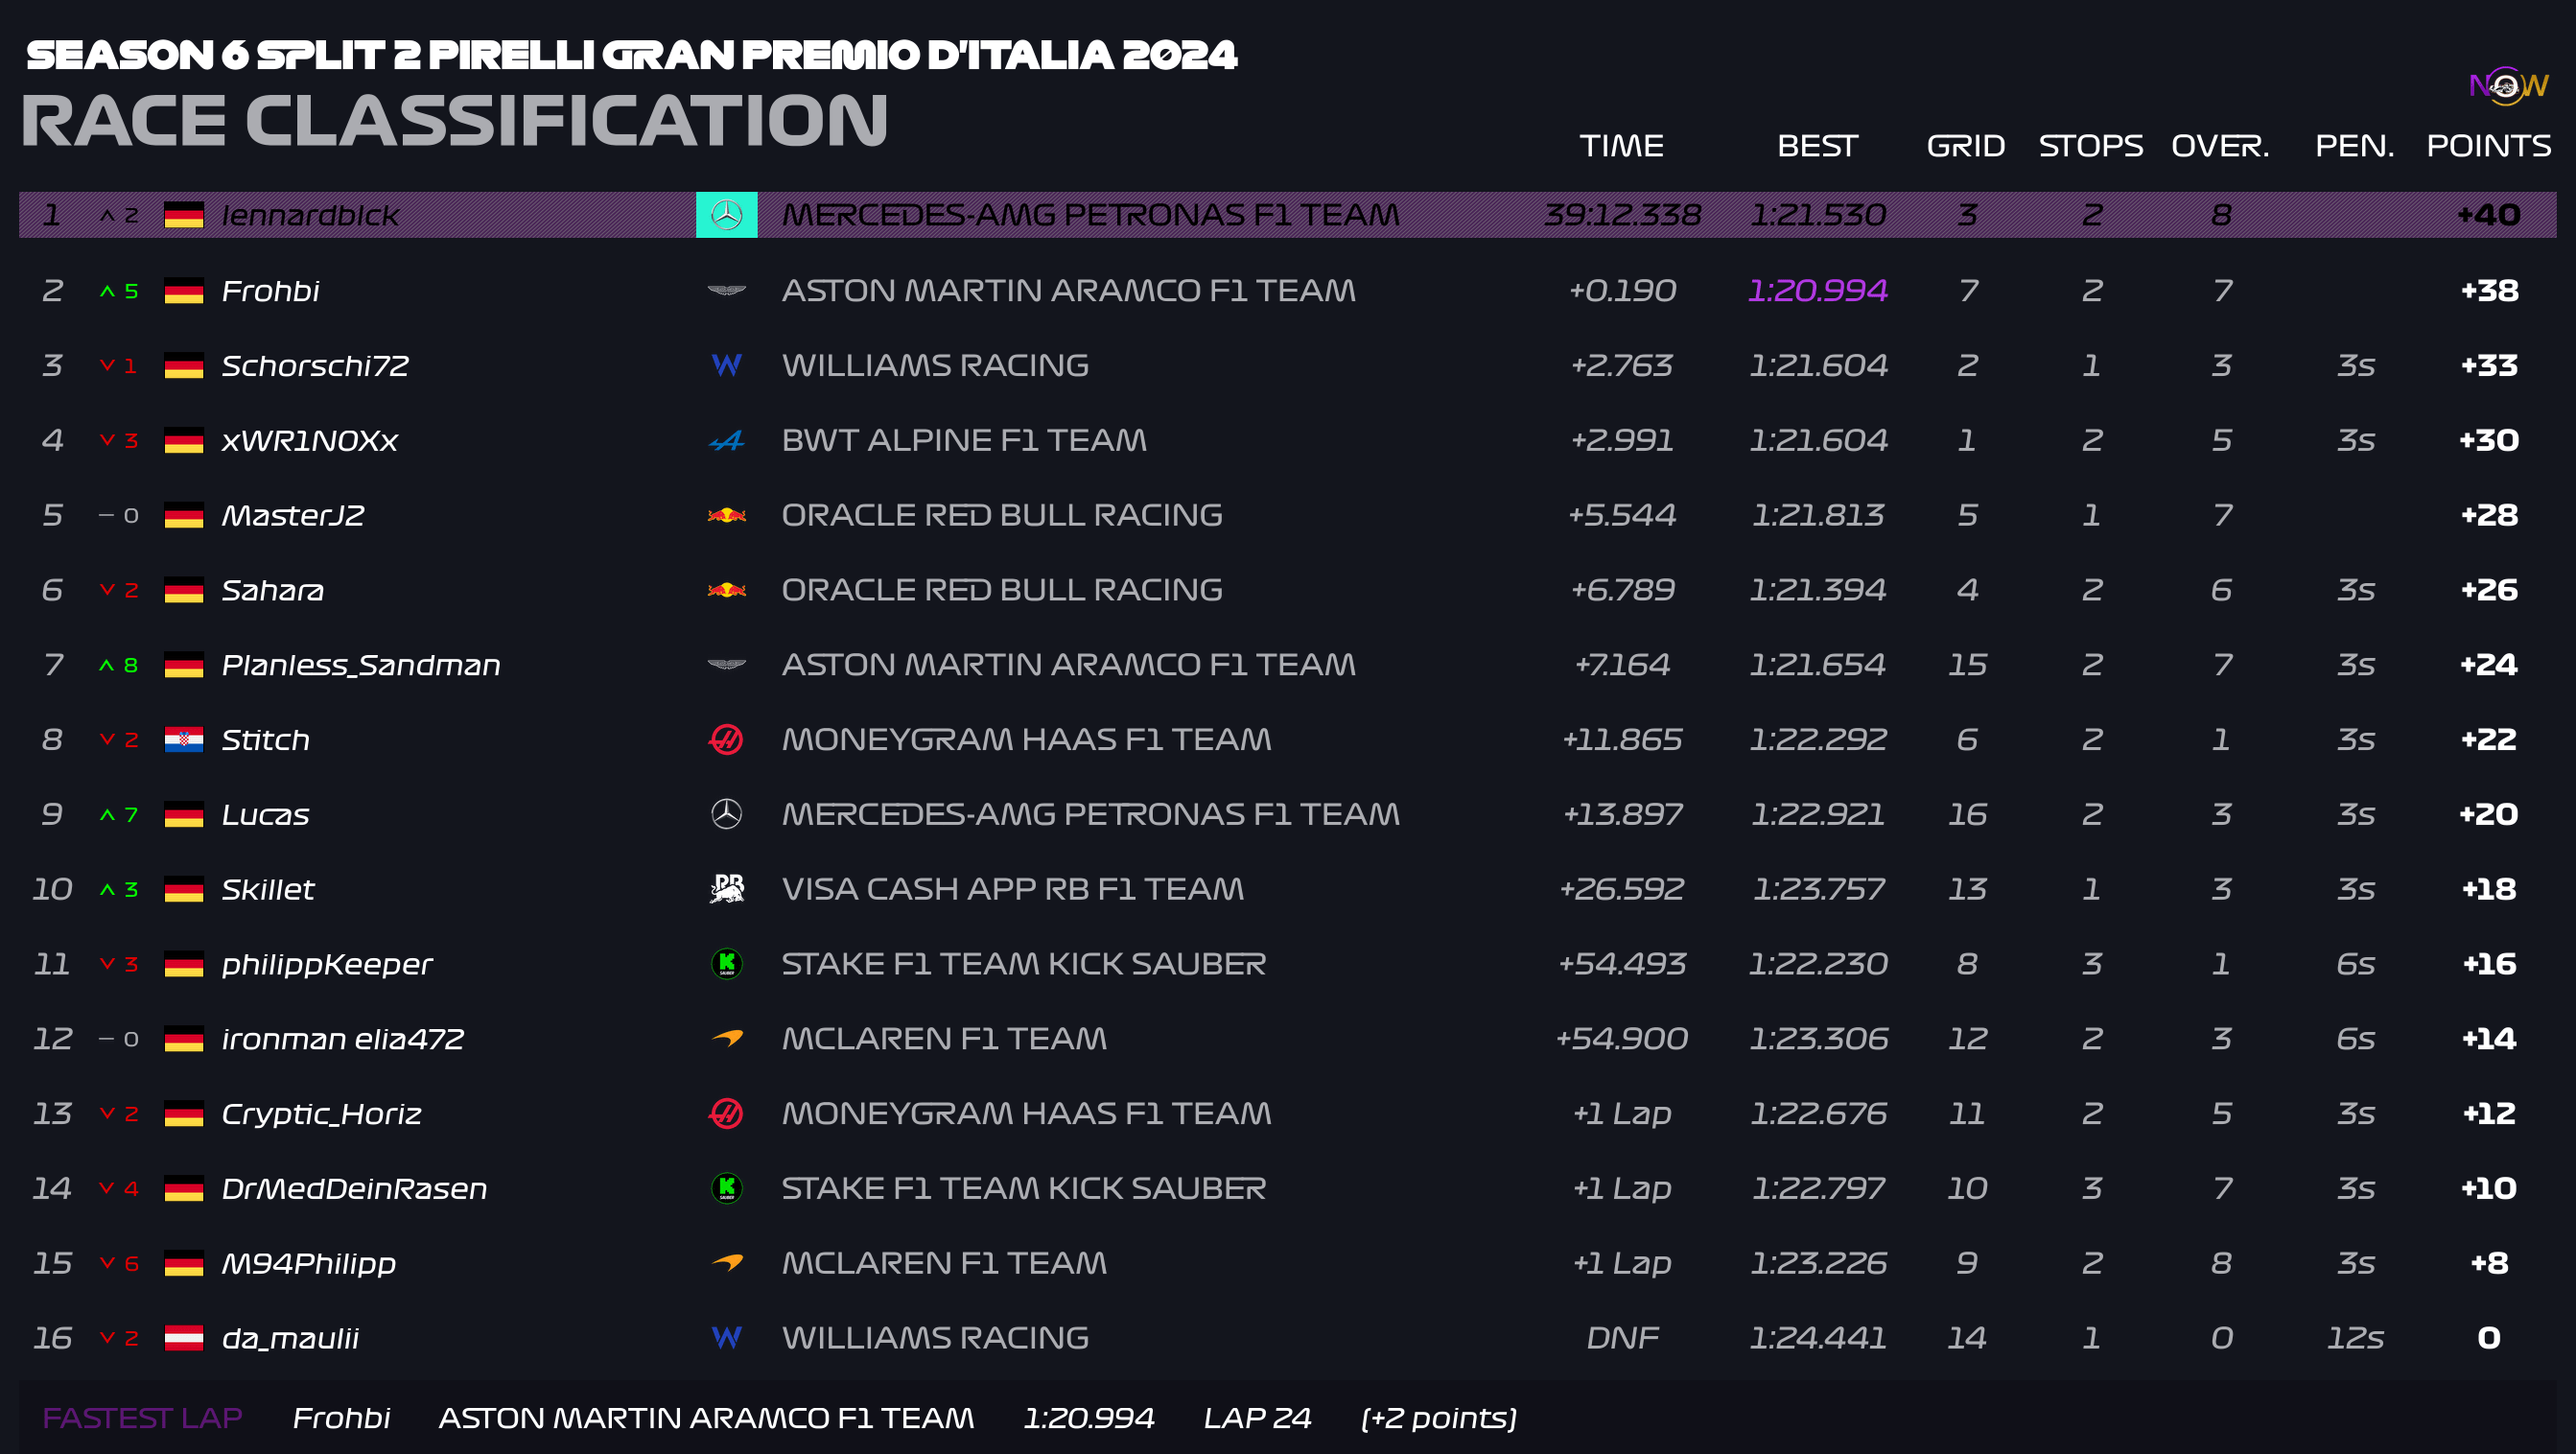The width and height of the screenshot is (2576, 1454).
Task: Click the green up arrow in Planless_Sandman's row
Action: coord(107,665)
